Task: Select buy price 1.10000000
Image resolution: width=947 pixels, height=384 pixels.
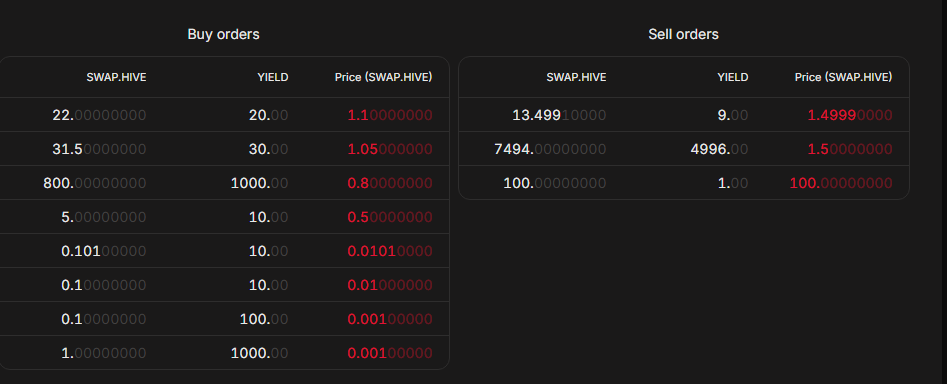Action: [x=390, y=115]
